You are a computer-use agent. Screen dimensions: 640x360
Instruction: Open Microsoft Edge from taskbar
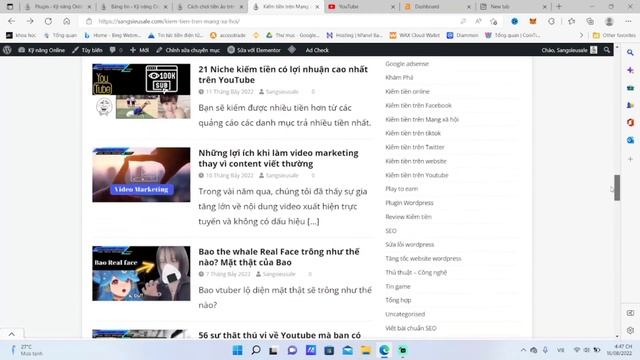(384, 350)
